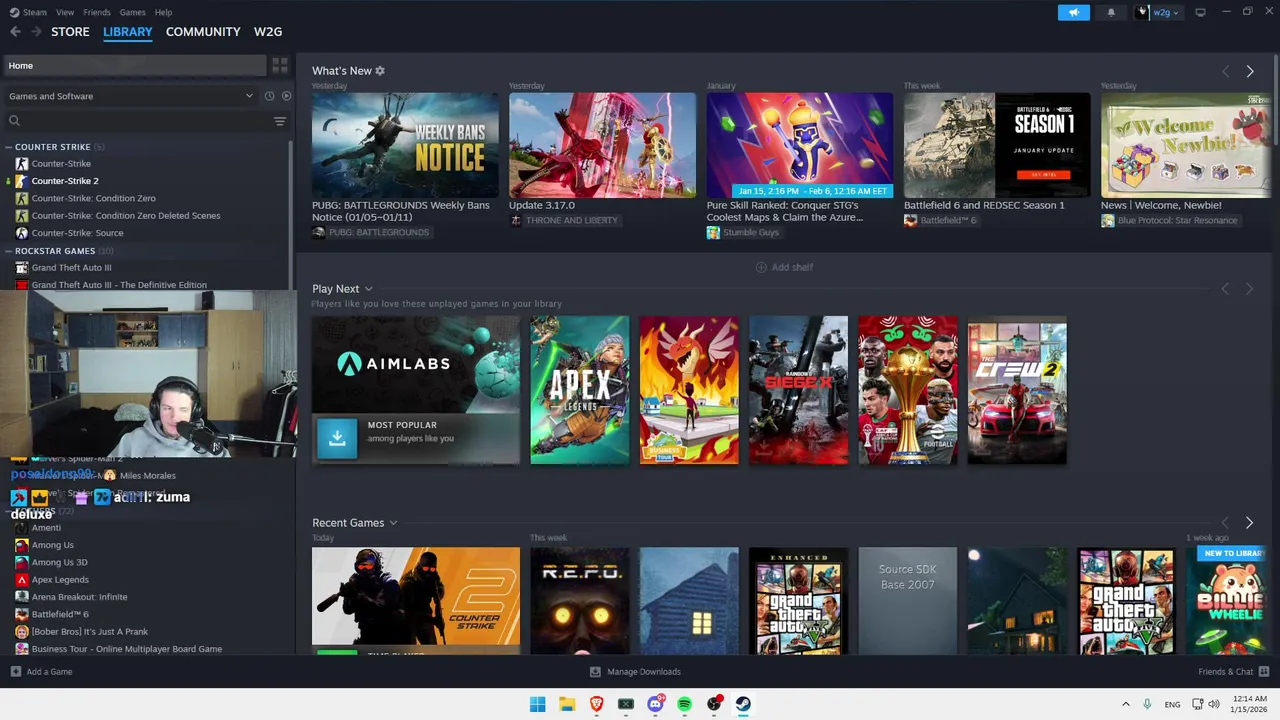Open the Games and Software filter dropdown
The width and height of the screenshot is (1280, 720).
tap(131, 96)
